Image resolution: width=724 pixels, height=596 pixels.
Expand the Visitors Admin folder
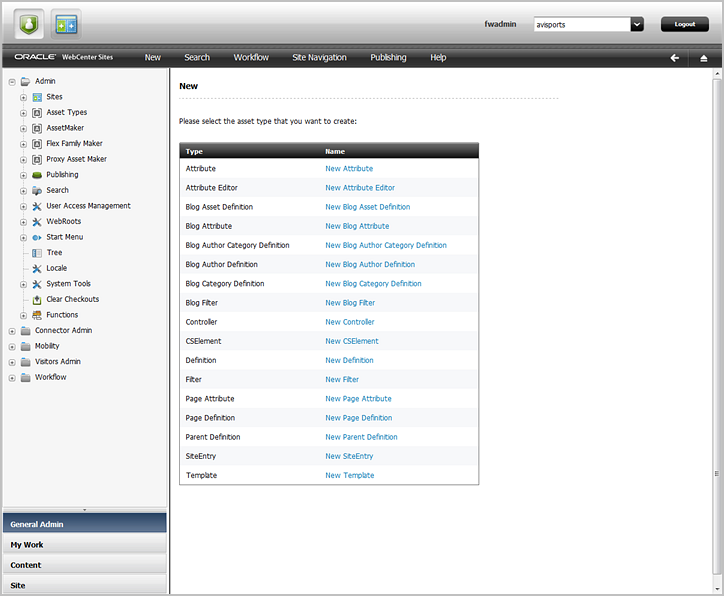[12, 363]
